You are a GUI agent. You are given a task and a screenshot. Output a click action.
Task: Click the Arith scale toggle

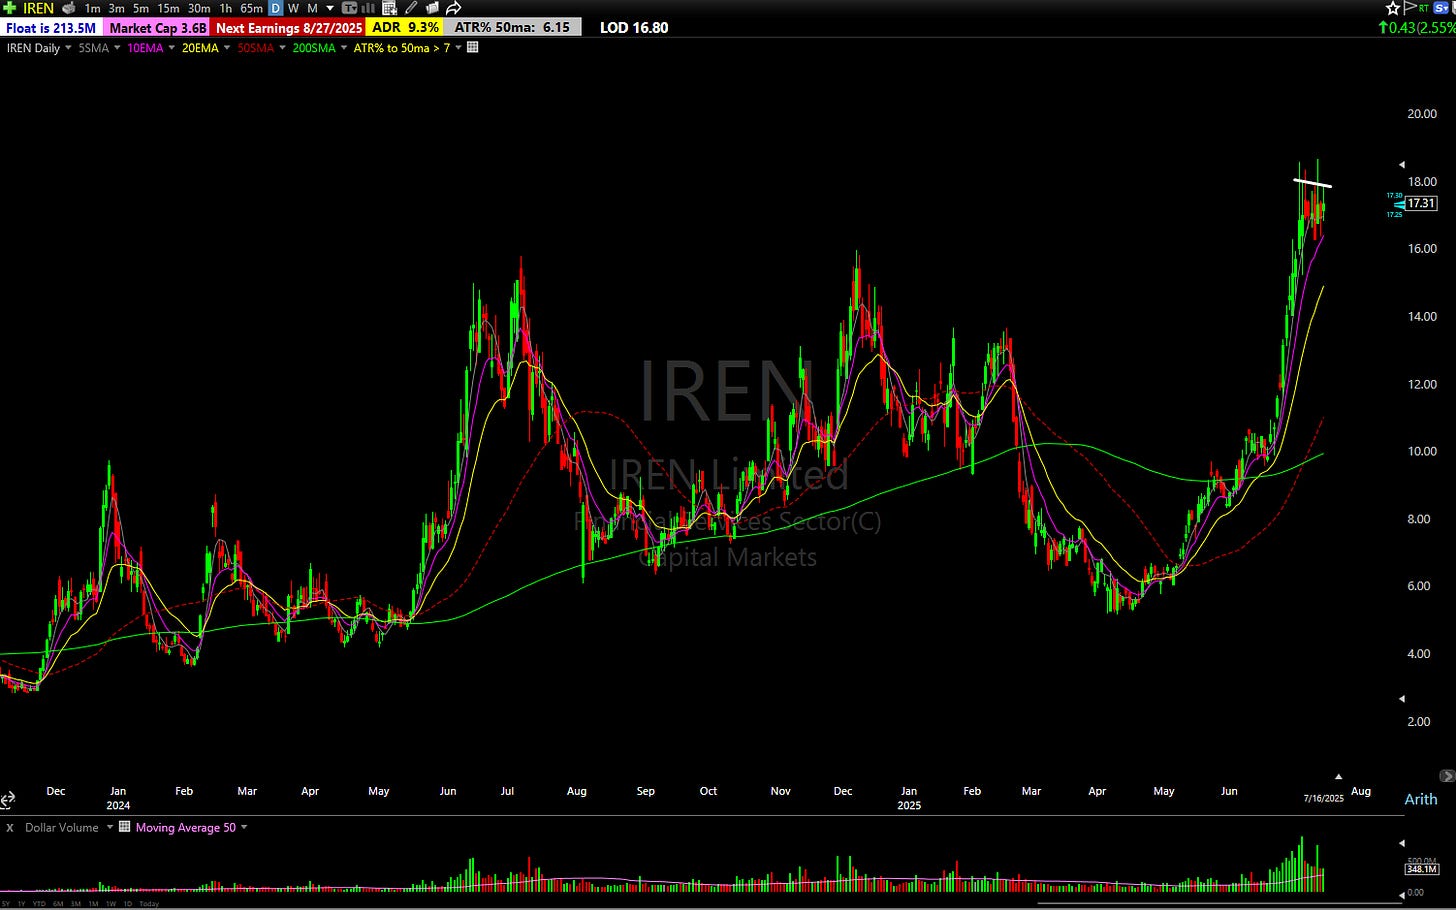[x=1421, y=799]
